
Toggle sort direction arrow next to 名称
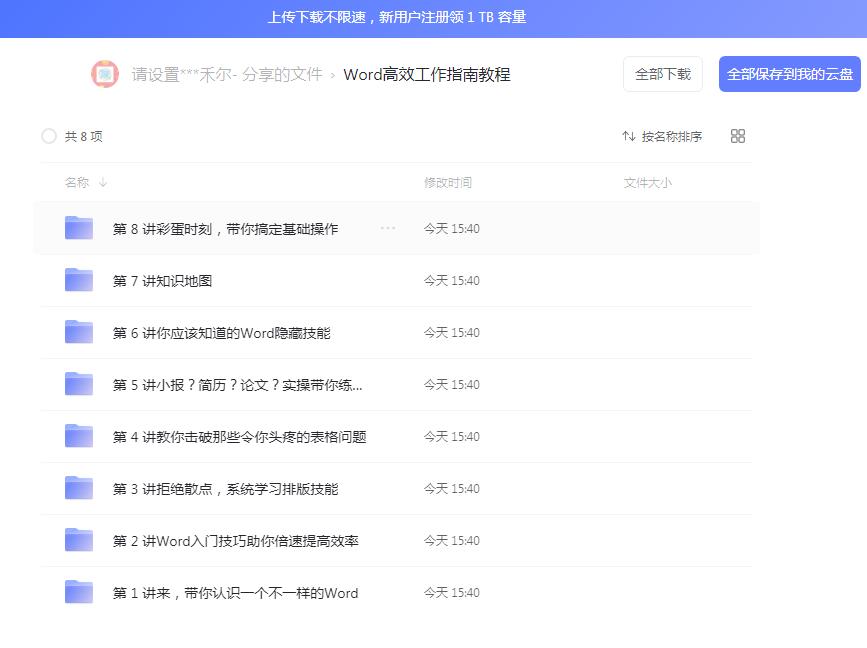(x=103, y=182)
